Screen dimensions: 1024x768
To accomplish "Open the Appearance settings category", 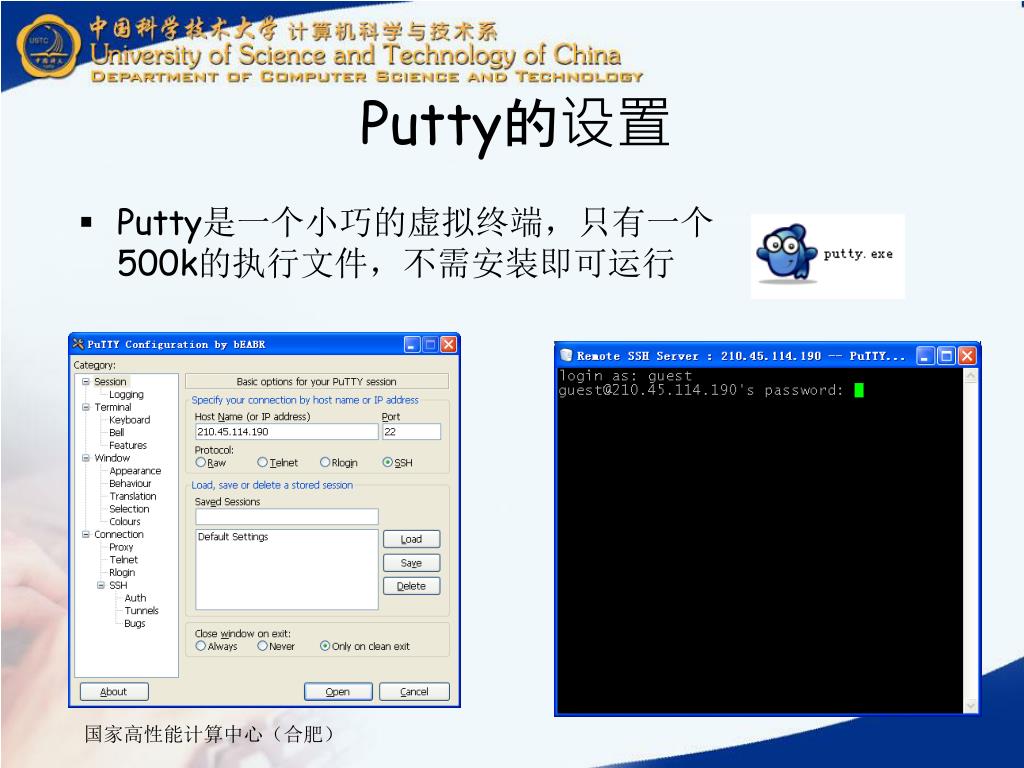I will [135, 471].
